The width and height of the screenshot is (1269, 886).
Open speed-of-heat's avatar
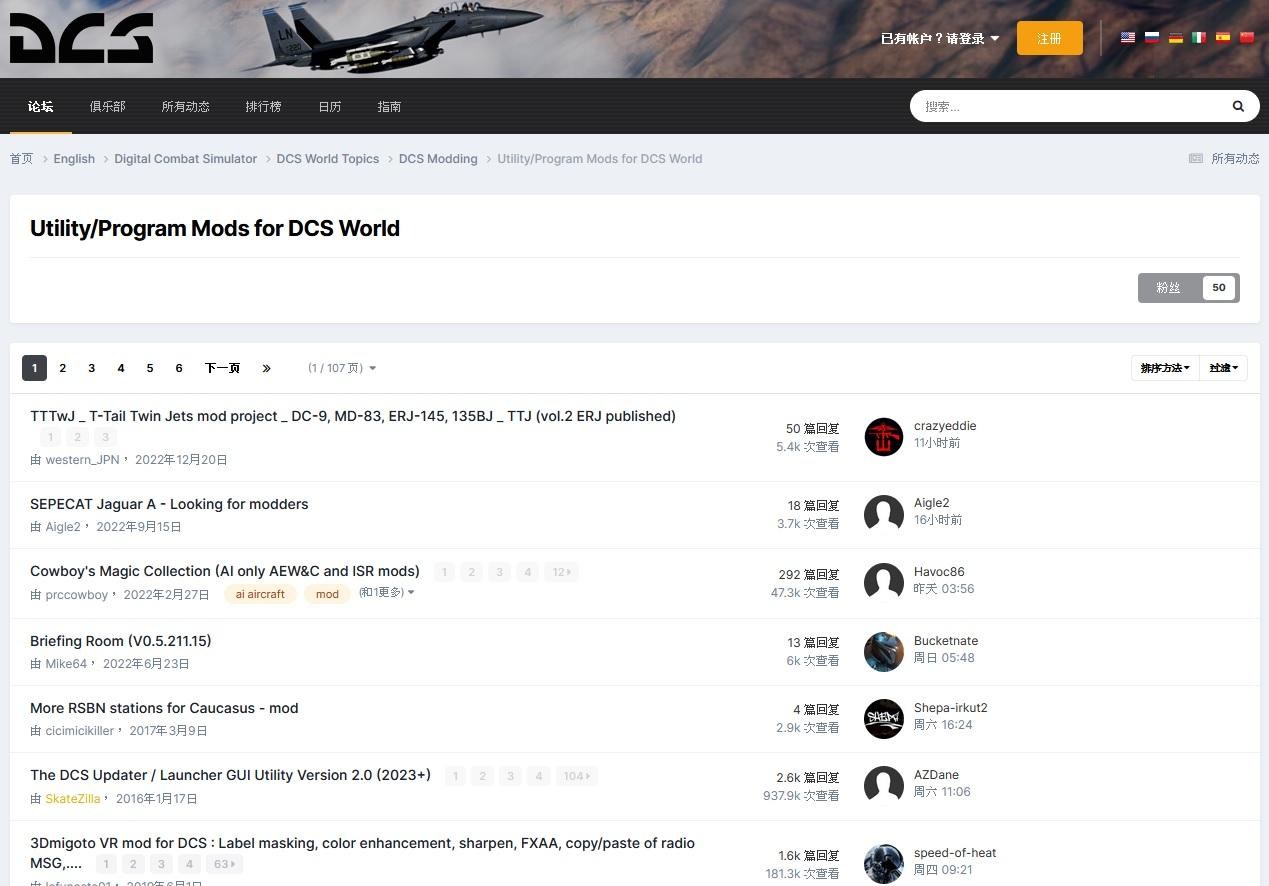[884, 863]
